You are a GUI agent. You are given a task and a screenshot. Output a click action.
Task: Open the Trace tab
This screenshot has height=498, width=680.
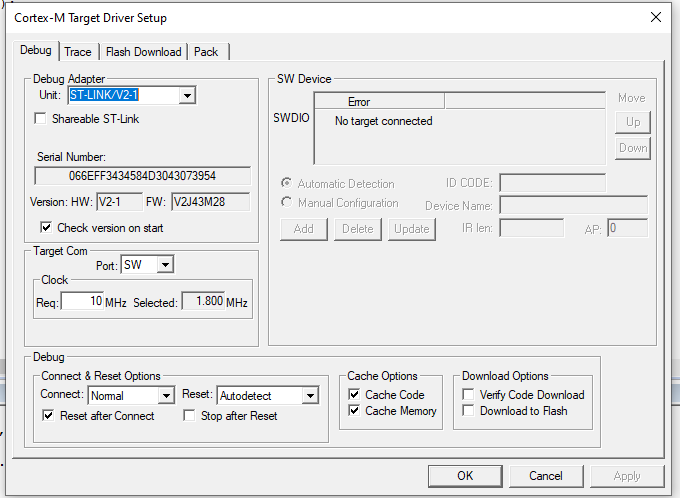coord(78,52)
